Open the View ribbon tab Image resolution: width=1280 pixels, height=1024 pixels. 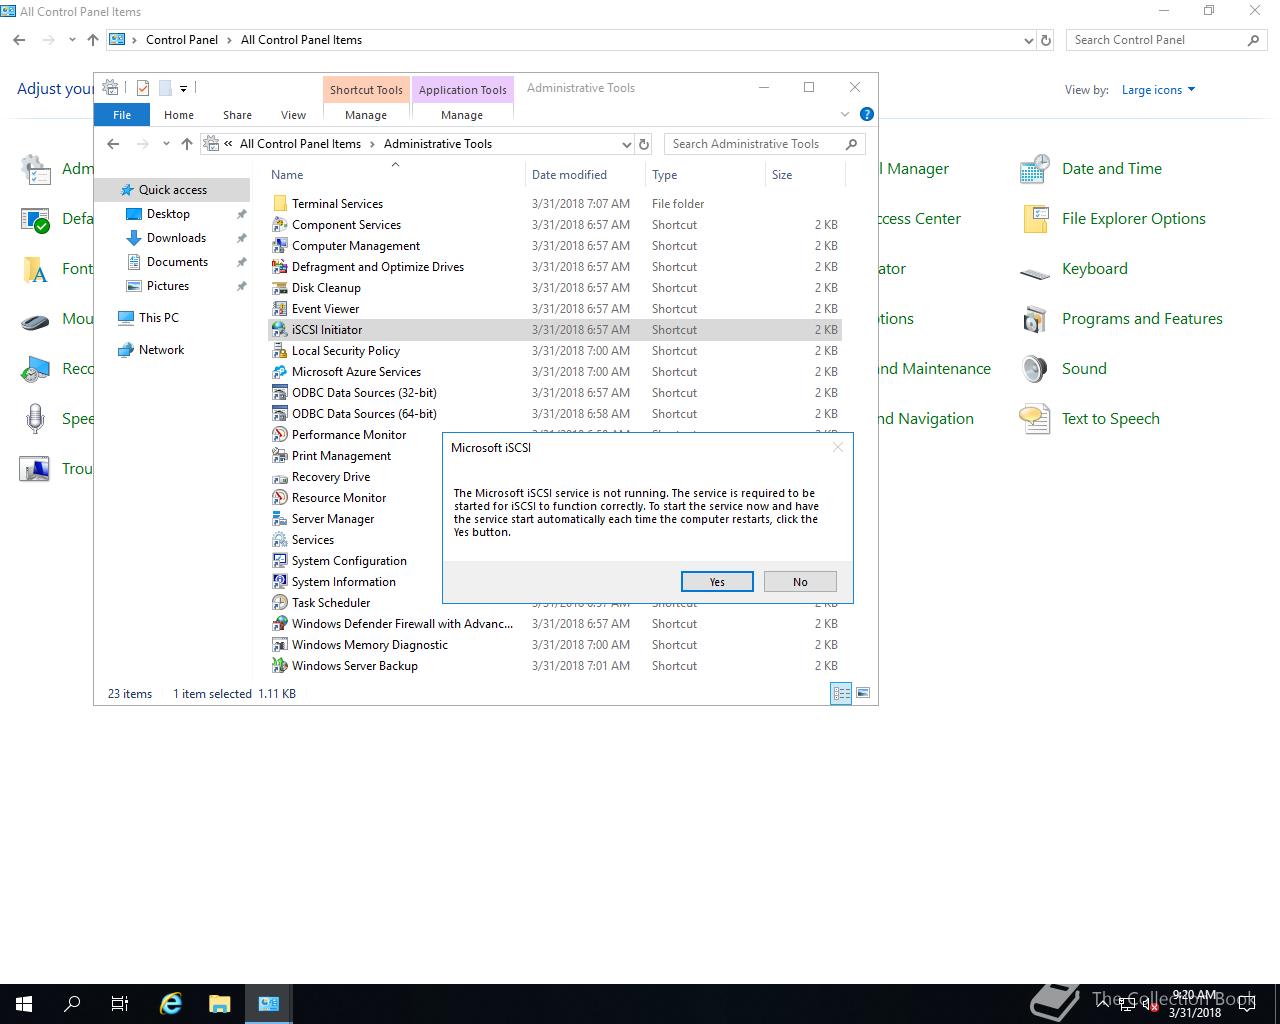pyautogui.click(x=293, y=115)
